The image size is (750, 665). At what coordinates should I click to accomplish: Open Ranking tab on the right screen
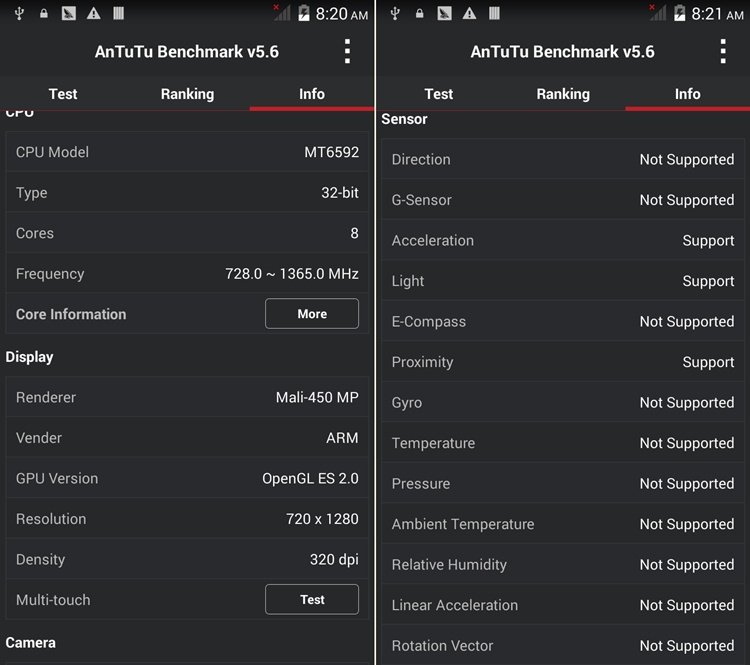point(563,94)
